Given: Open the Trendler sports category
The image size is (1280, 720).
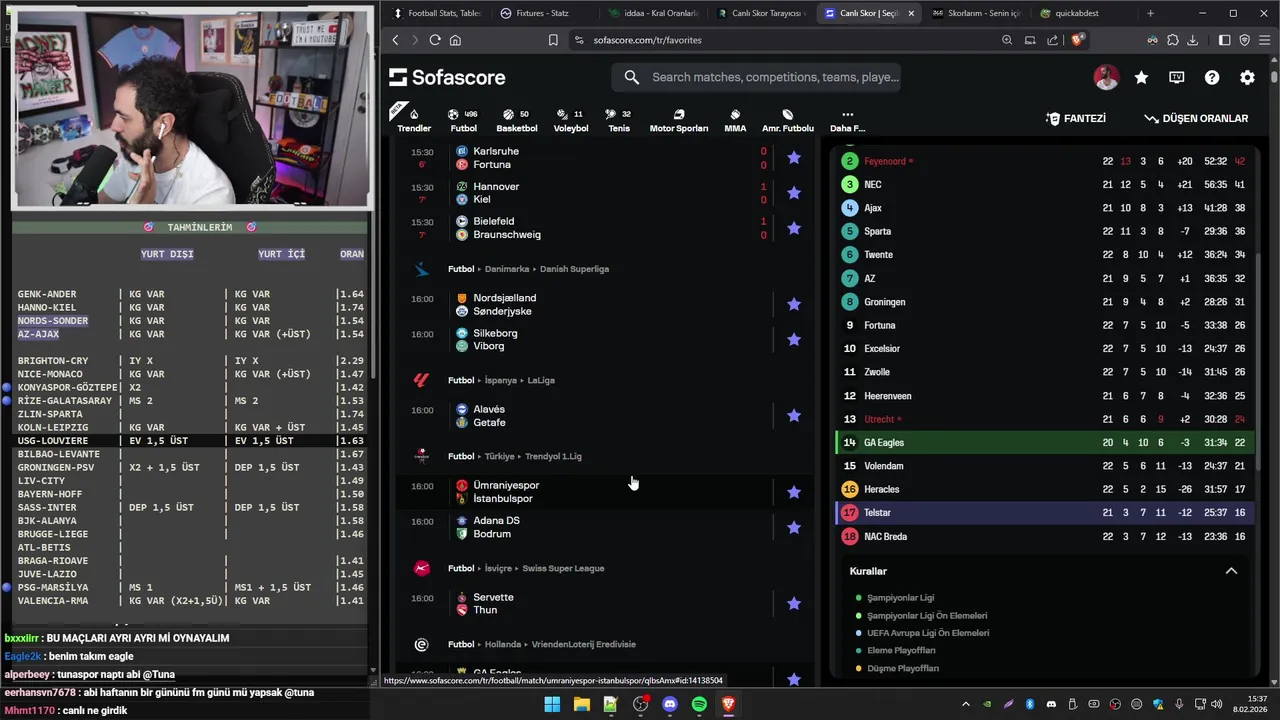Looking at the screenshot, I should (x=414, y=120).
